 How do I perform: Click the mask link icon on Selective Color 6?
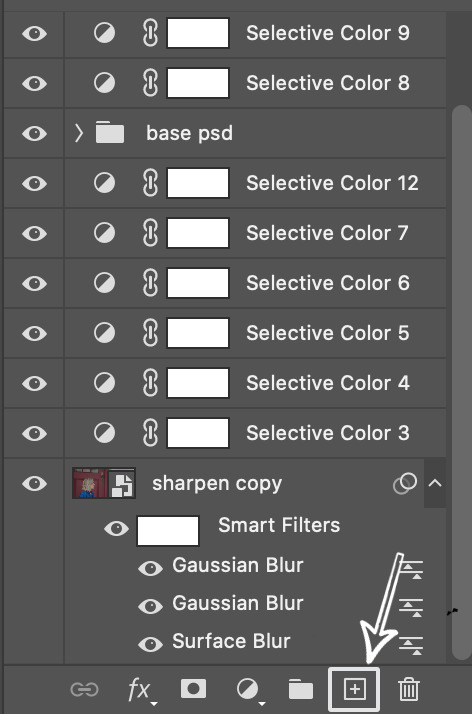(150, 283)
